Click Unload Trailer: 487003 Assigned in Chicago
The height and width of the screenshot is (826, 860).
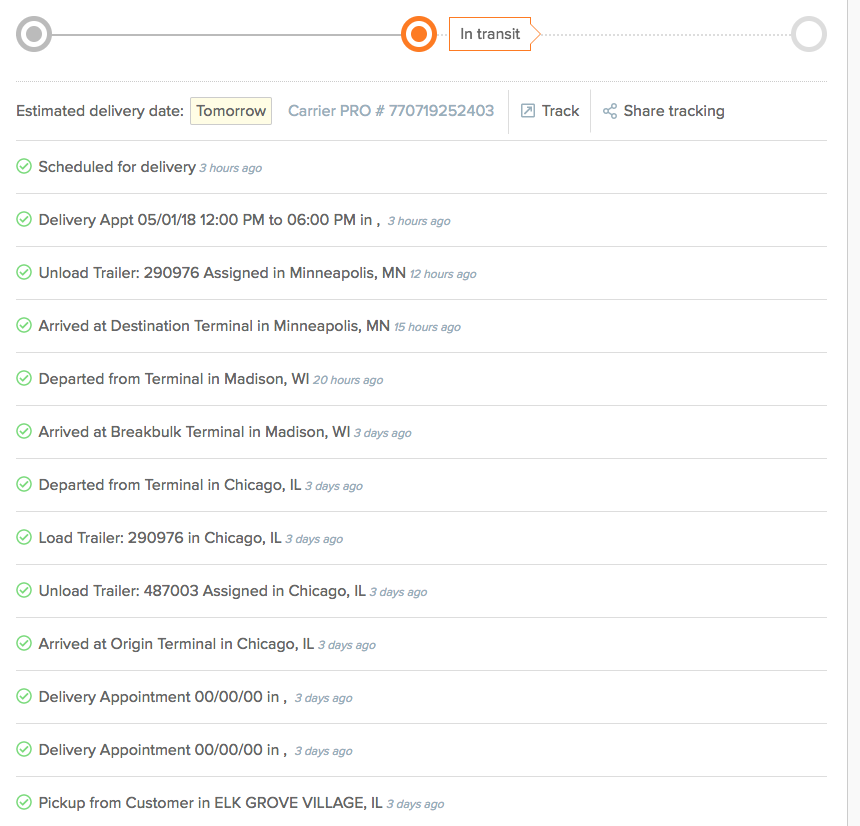click(x=202, y=591)
